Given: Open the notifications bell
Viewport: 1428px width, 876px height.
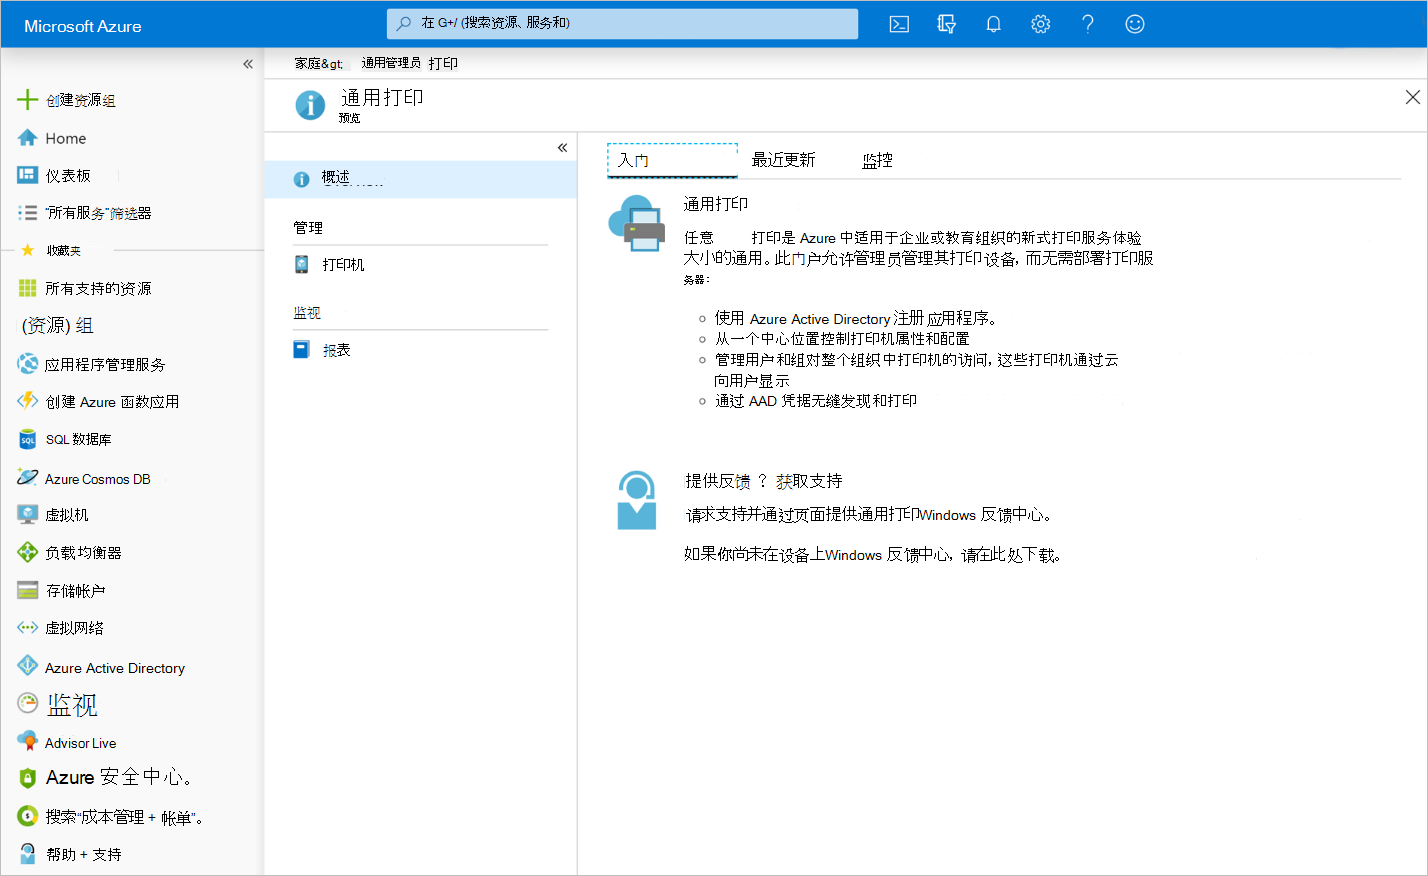Looking at the screenshot, I should click(993, 24).
